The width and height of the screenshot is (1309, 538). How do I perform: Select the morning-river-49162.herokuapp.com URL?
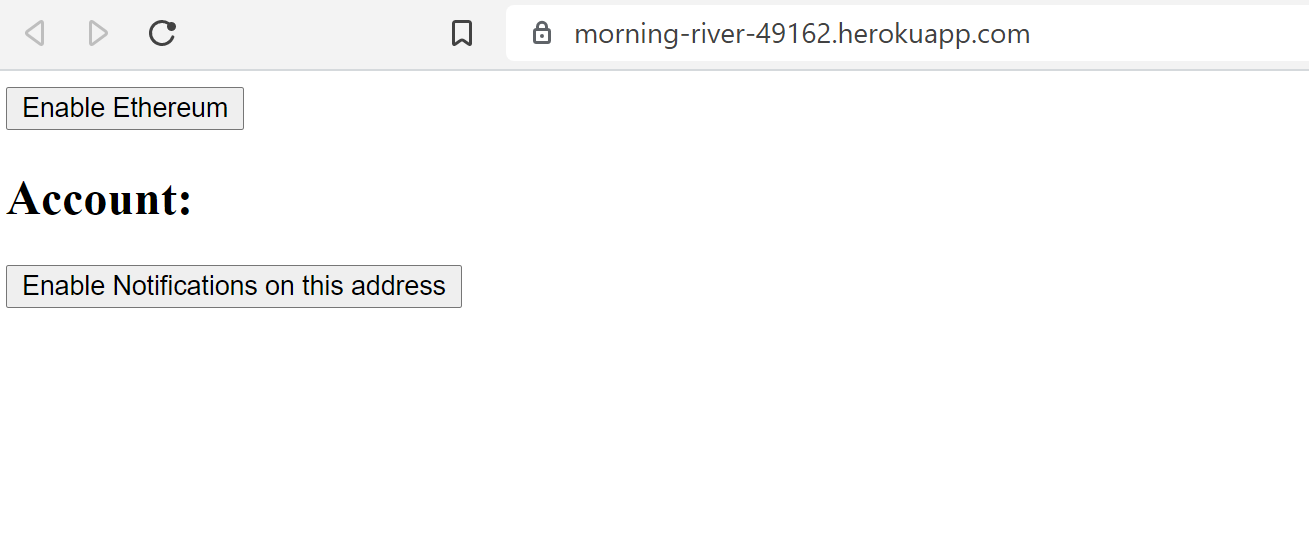(x=801, y=34)
